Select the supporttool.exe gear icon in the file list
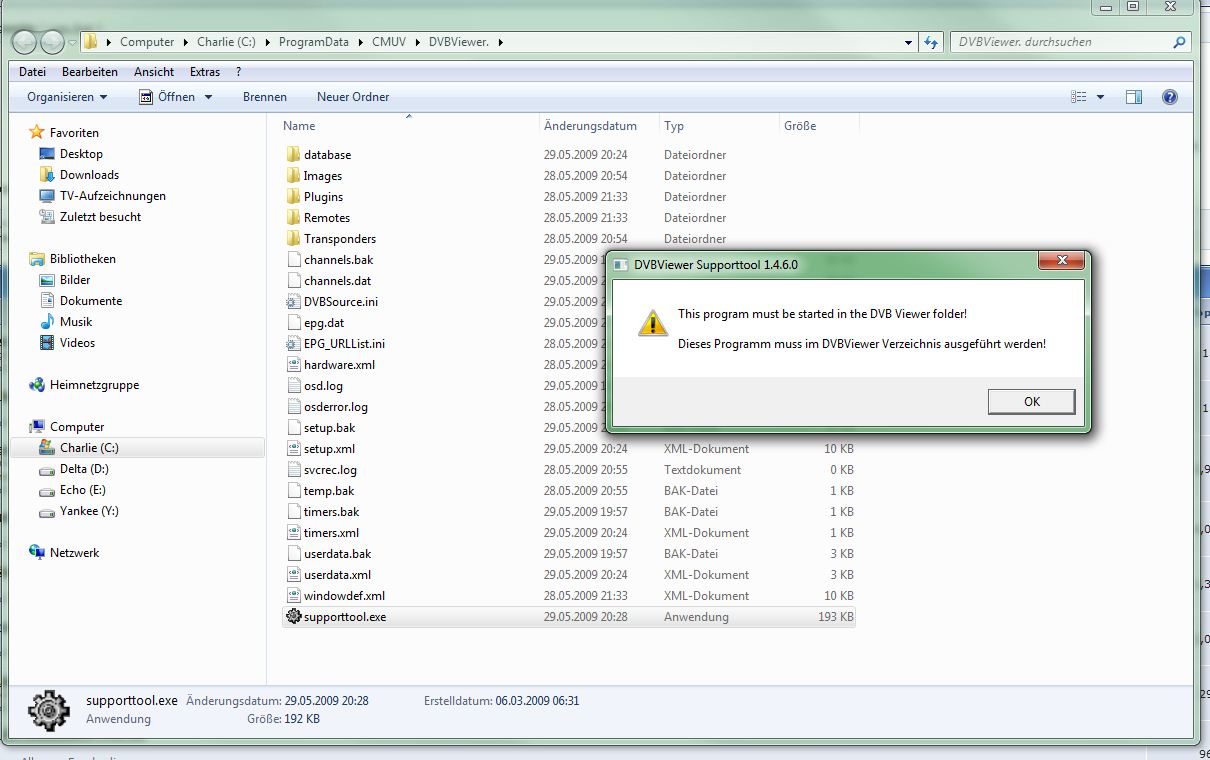Image resolution: width=1210 pixels, height=760 pixels. click(293, 617)
